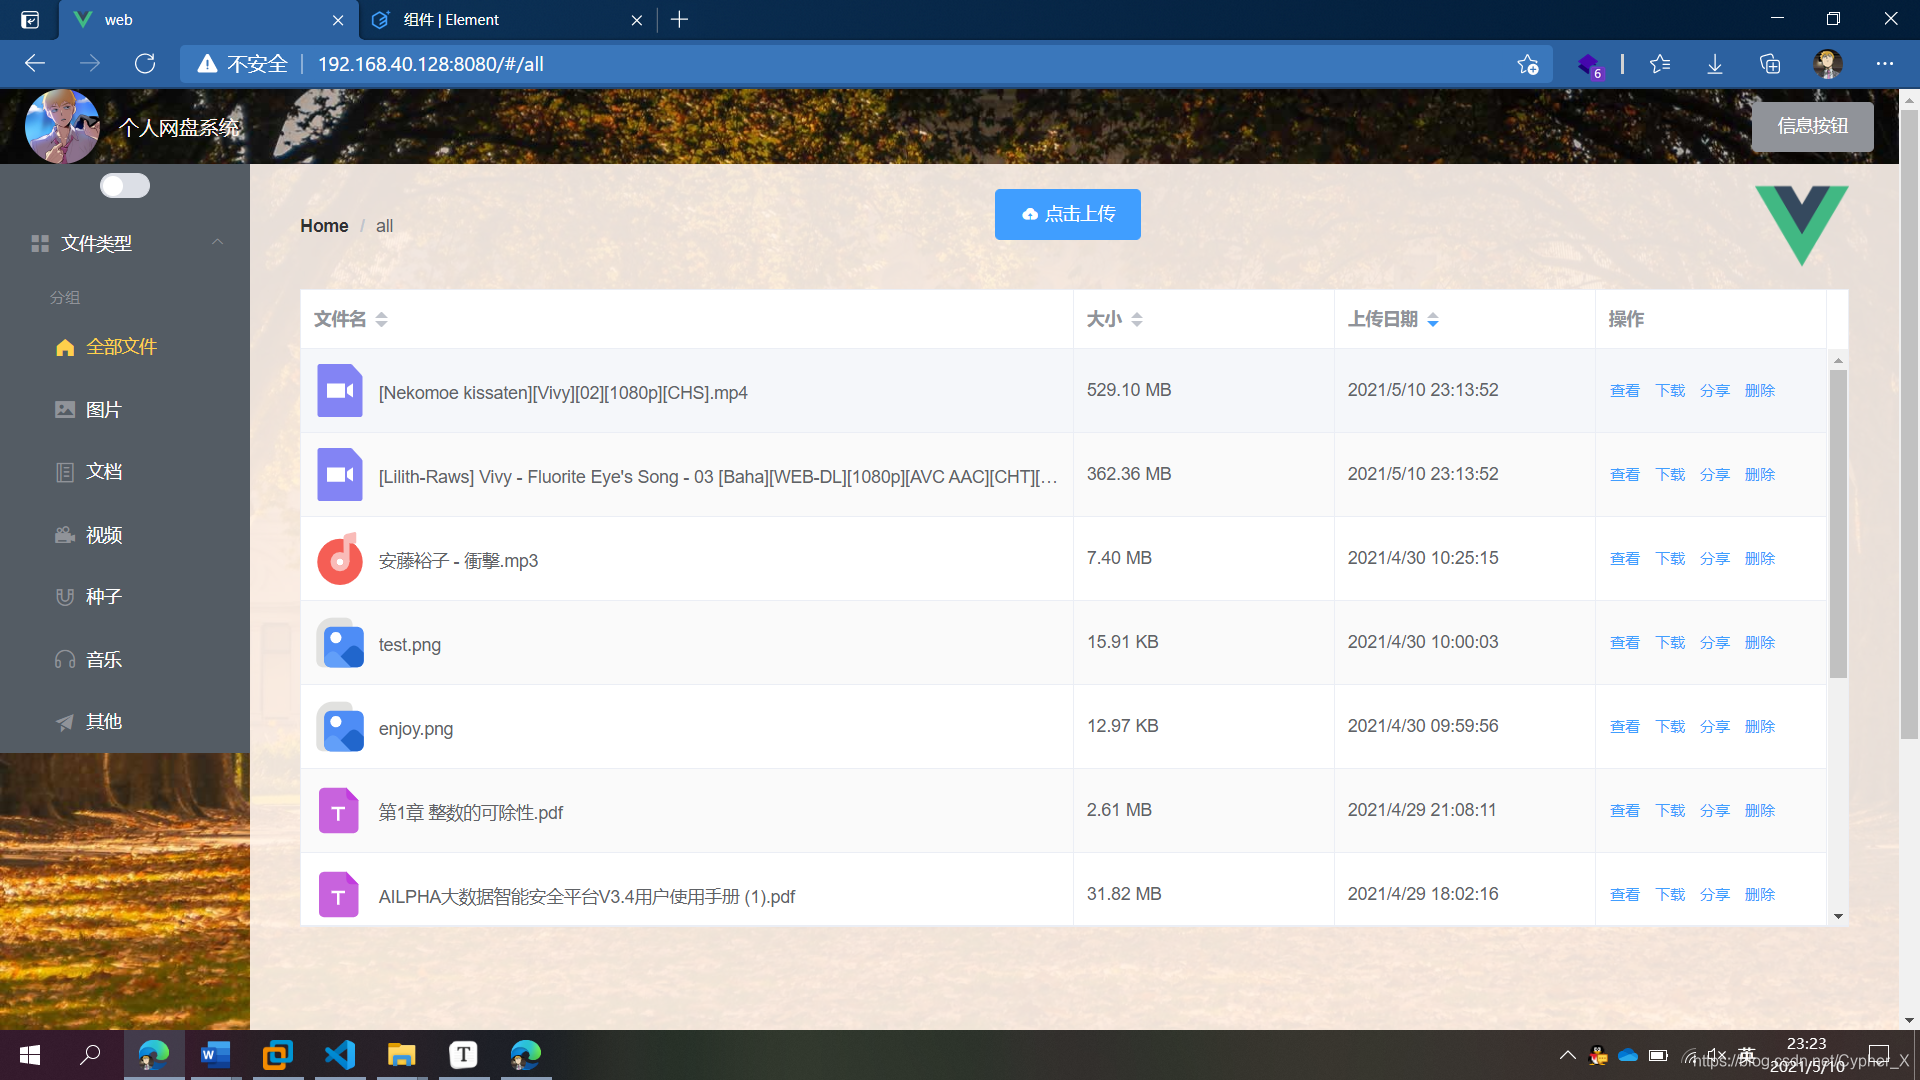Switch to the web tab
Viewport: 1920px width, 1080px height.
tap(210, 20)
